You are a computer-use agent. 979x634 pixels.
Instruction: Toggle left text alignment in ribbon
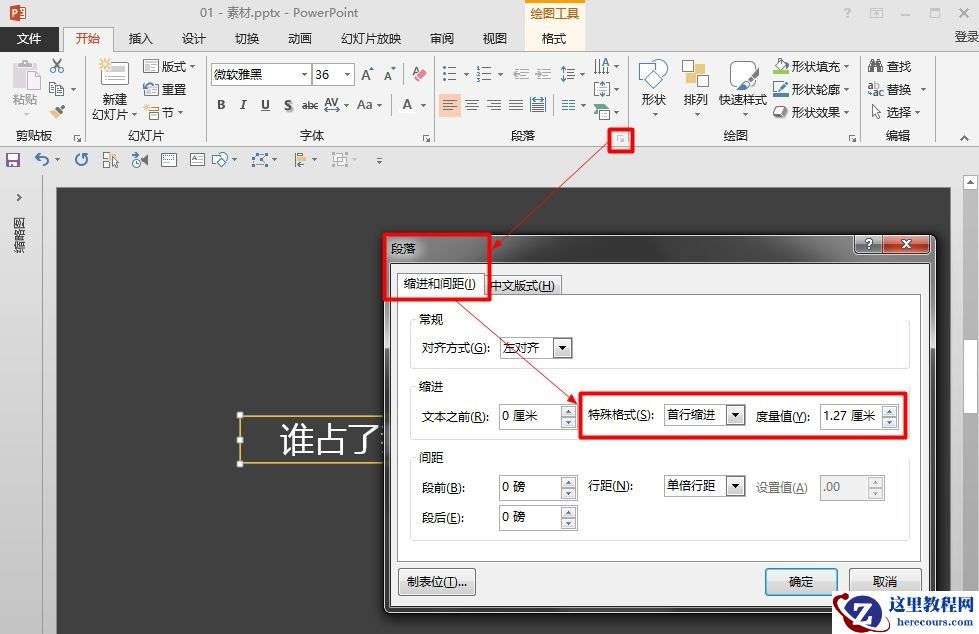pyautogui.click(x=450, y=105)
